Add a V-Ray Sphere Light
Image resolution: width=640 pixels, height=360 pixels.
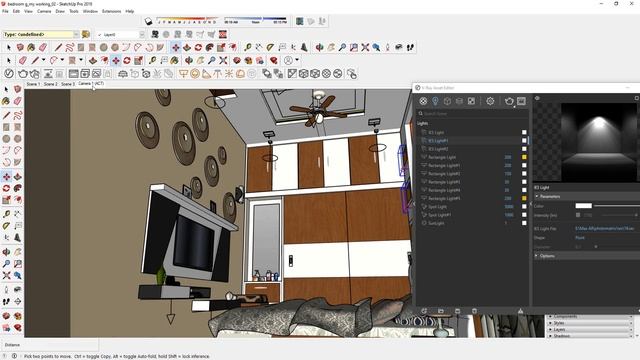pos(195,74)
